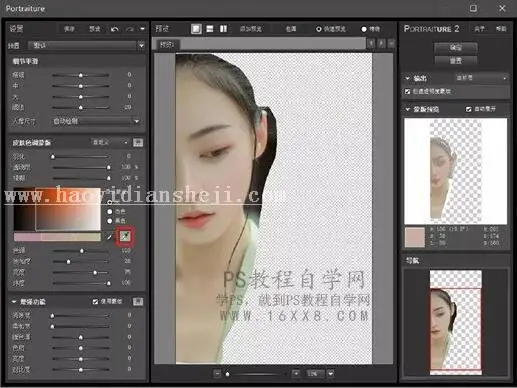Viewport: 517px width, 388px height.
Task: Open the preset drop-down showing default
Action: coord(87,45)
